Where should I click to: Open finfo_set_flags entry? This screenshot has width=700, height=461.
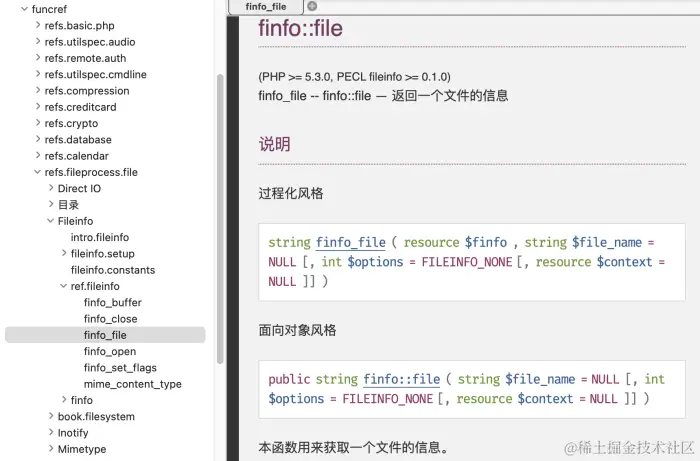(x=120, y=368)
